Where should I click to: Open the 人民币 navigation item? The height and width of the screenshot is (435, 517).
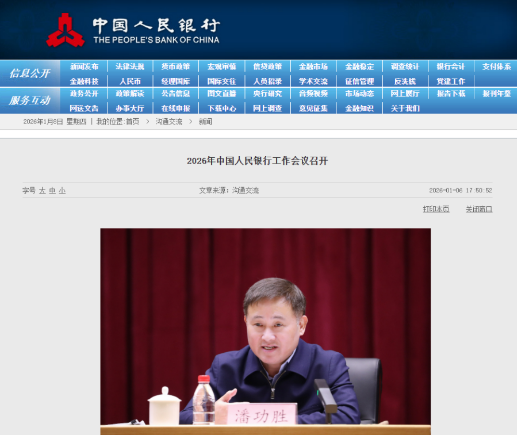tap(130, 81)
